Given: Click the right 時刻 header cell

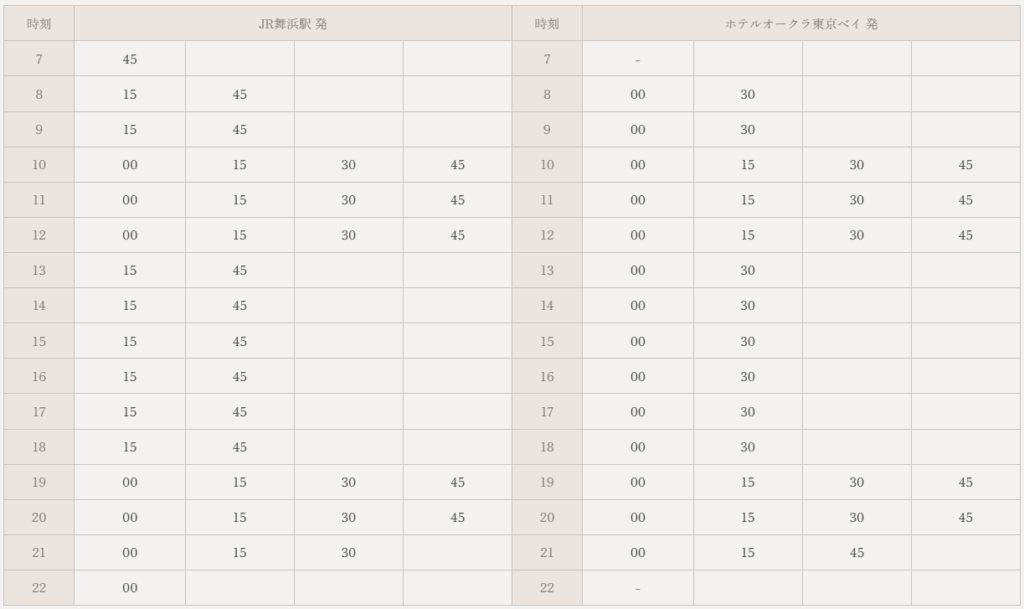Looking at the screenshot, I should tap(547, 24).
